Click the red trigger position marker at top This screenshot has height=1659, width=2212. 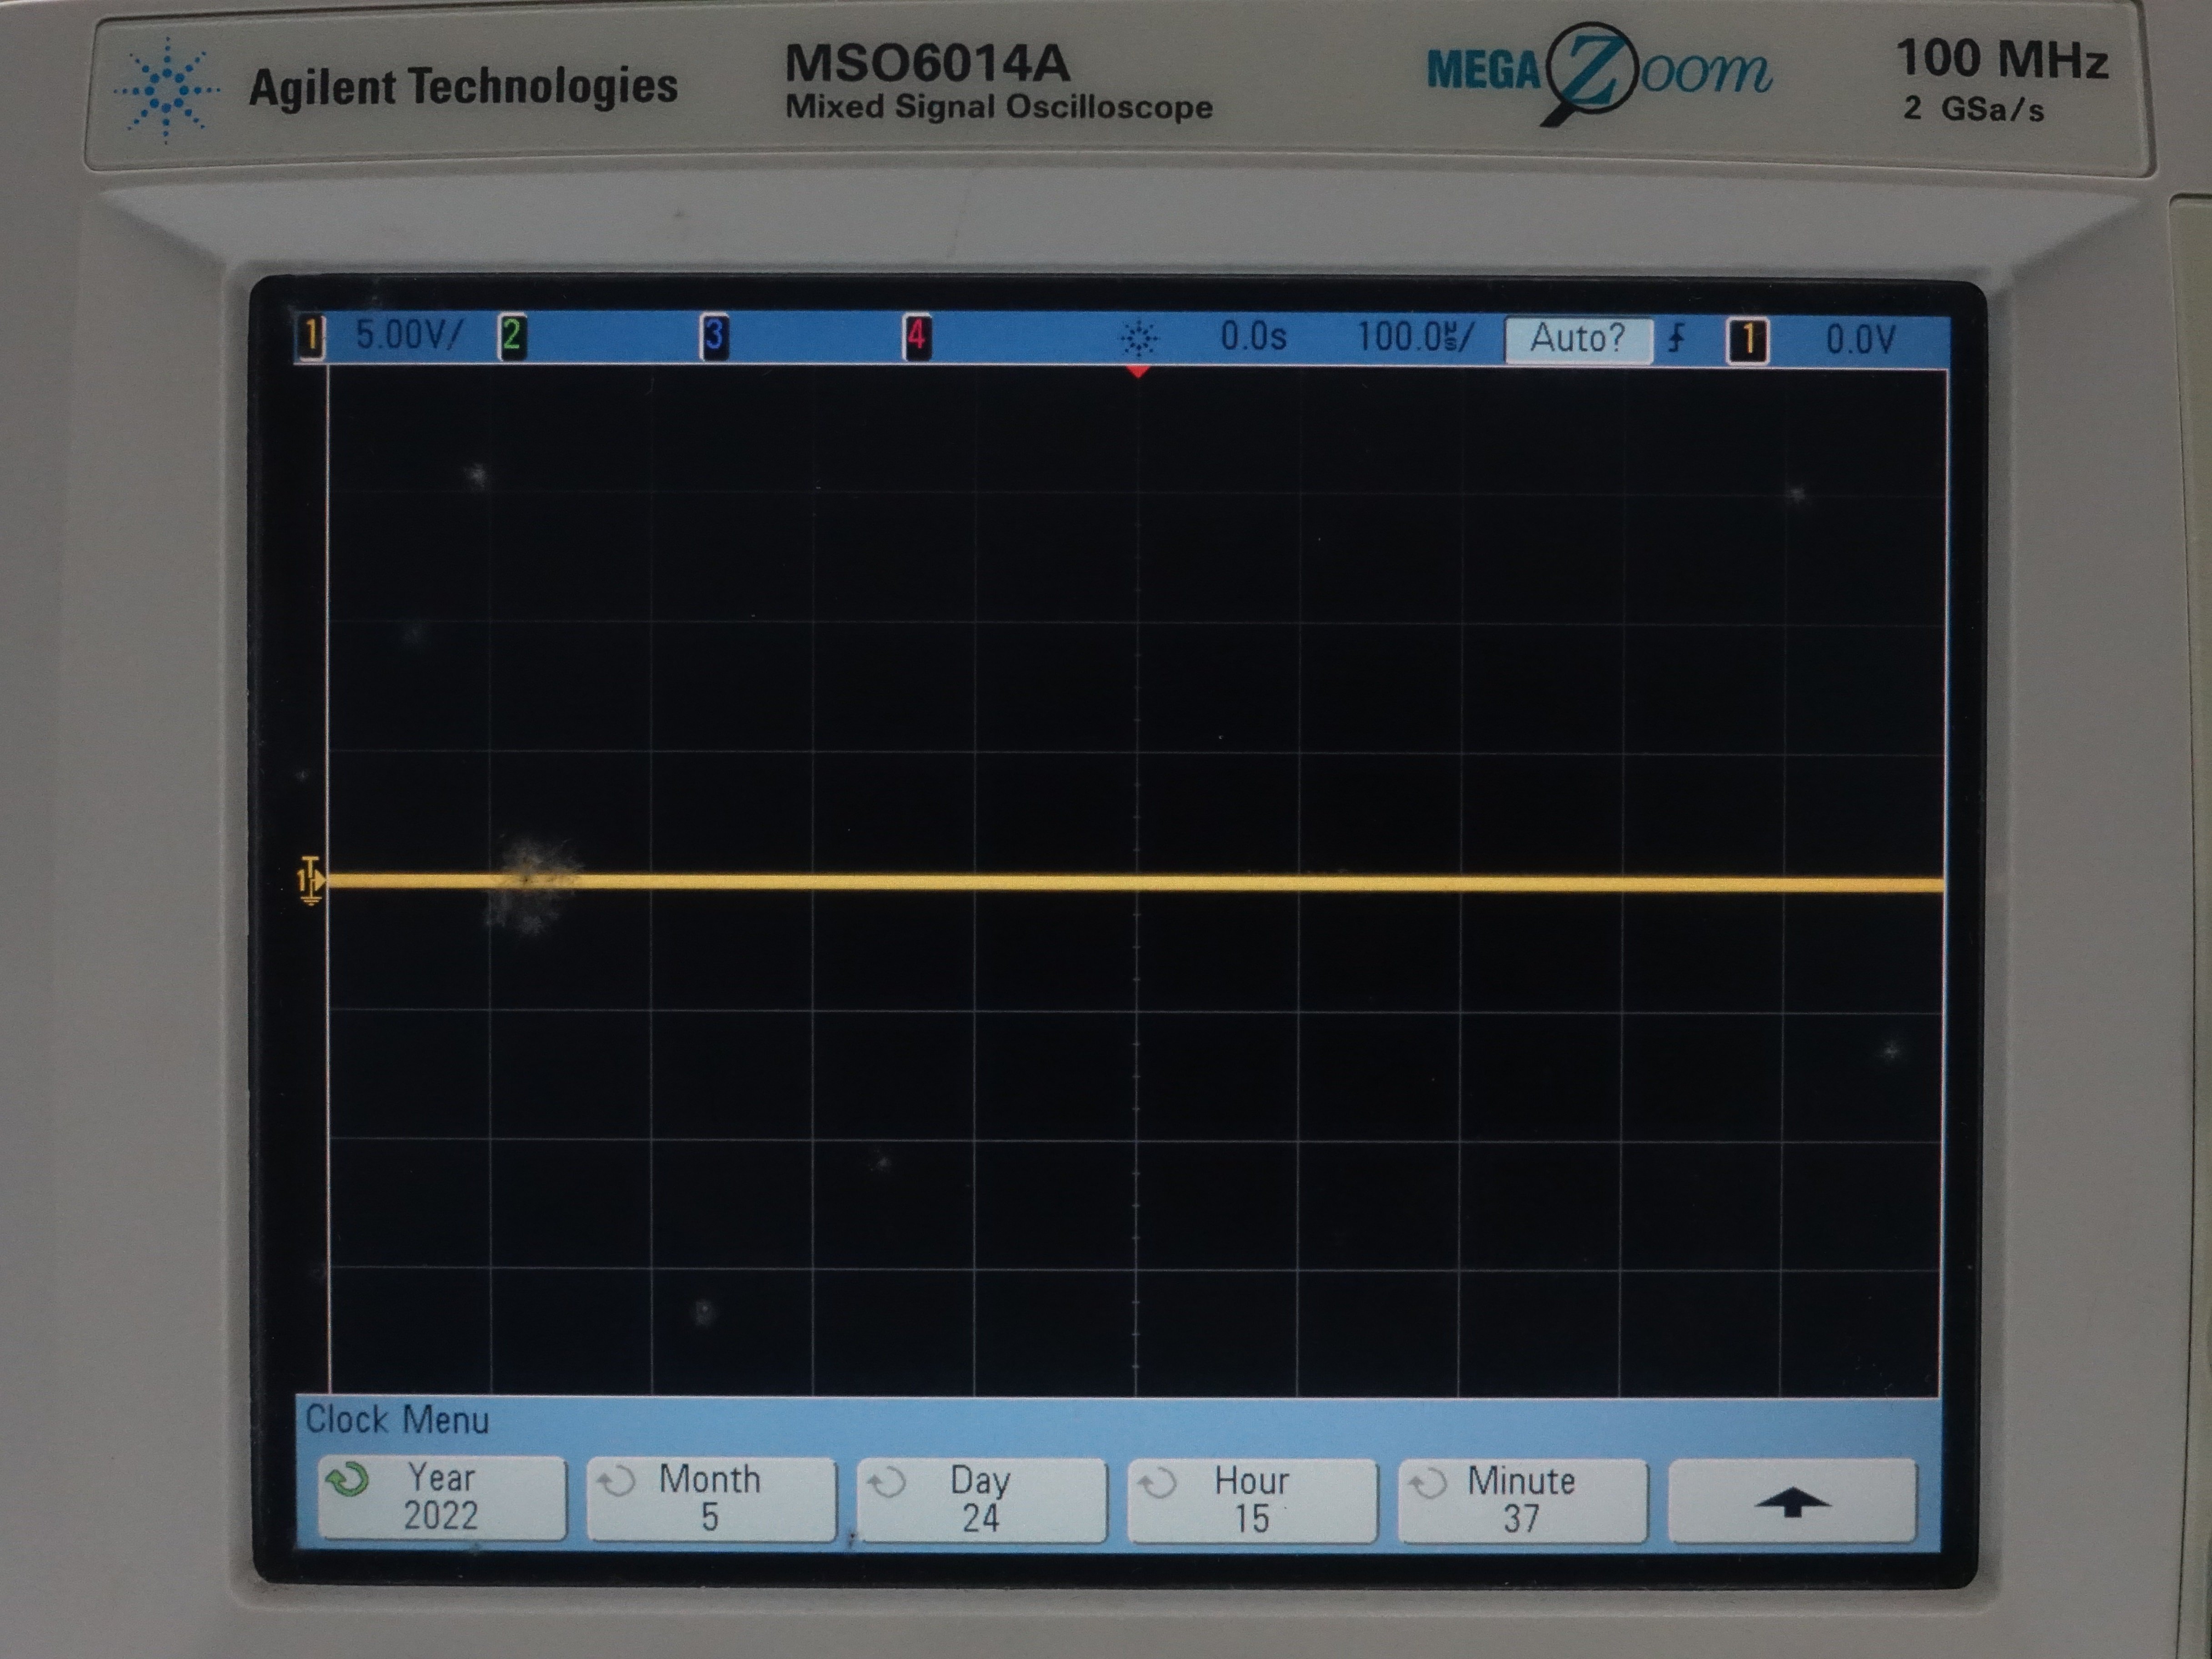[x=1137, y=372]
